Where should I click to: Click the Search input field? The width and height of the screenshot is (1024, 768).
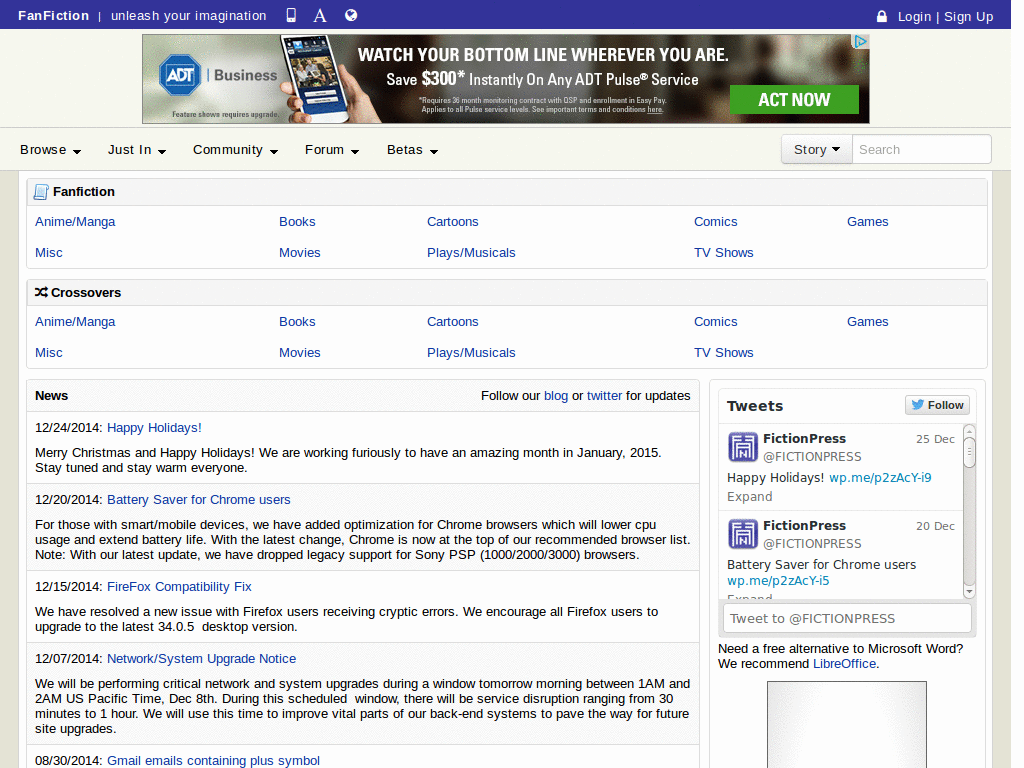point(921,150)
